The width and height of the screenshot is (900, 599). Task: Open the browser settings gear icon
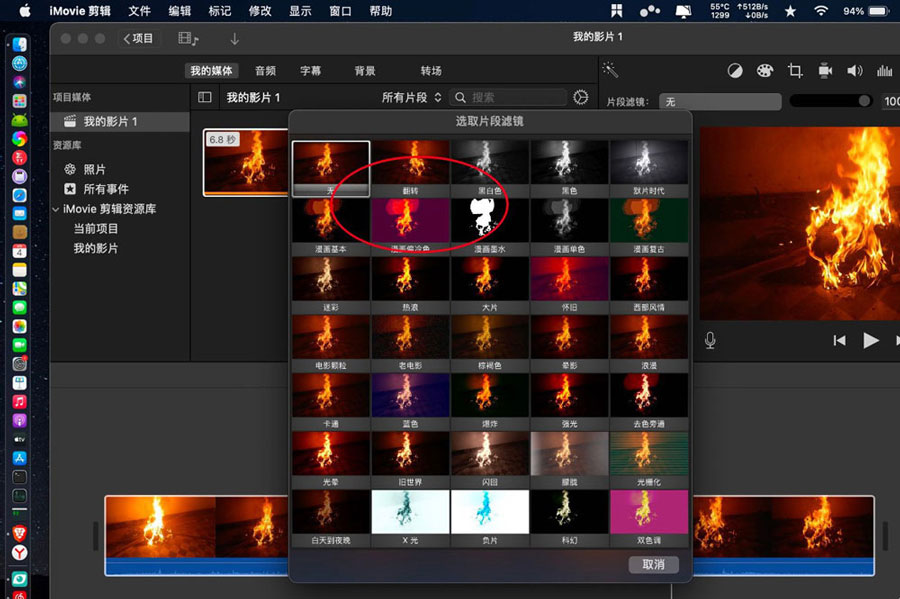[x=581, y=98]
